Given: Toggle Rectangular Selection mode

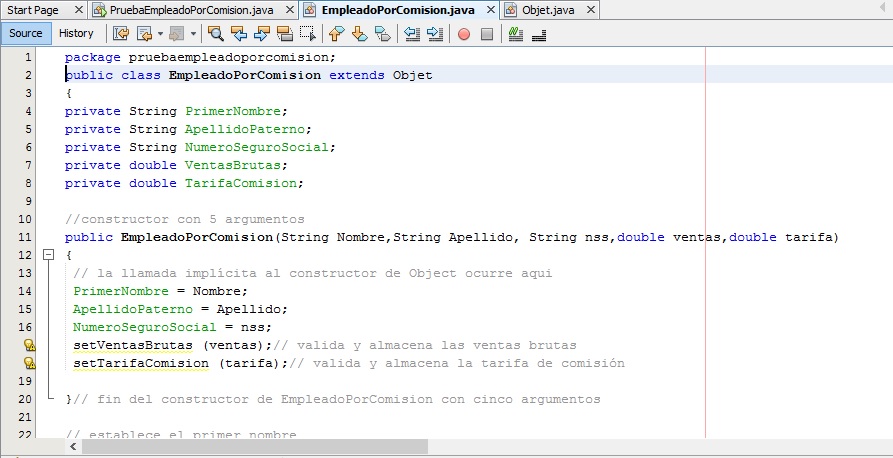Looking at the screenshot, I should (309, 33).
